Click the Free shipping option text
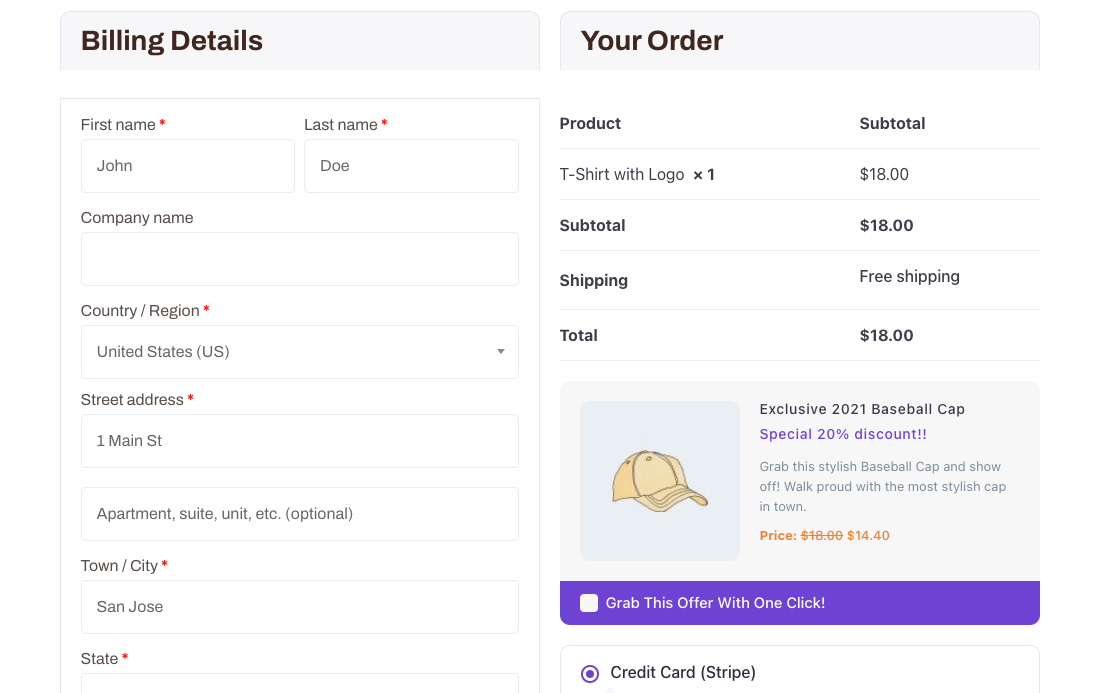Image resolution: width=1101 pixels, height=693 pixels. click(909, 277)
